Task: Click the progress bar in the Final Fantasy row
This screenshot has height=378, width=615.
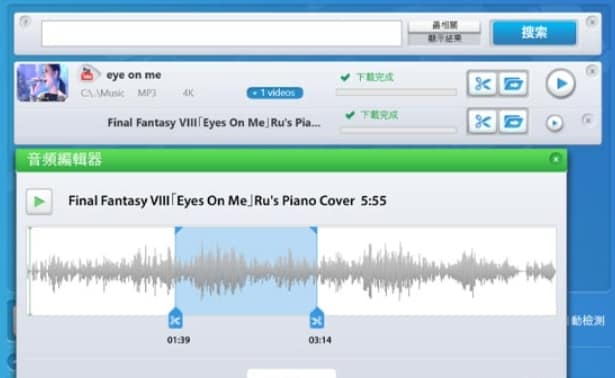Action: coord(398,130)
